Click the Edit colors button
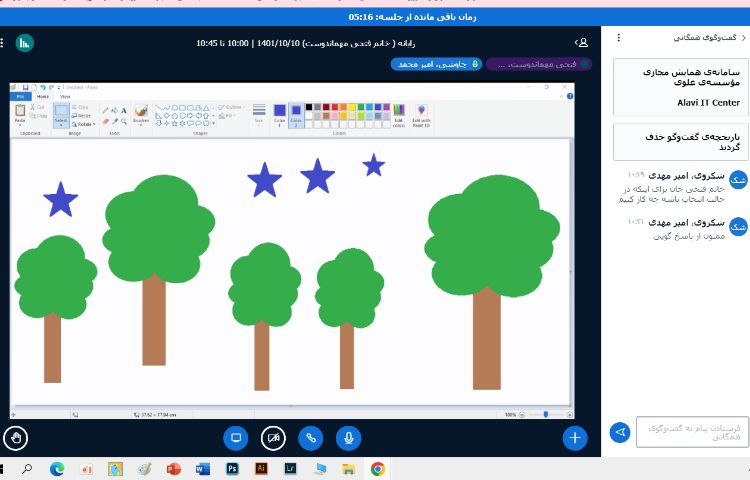 pos(399,114)
